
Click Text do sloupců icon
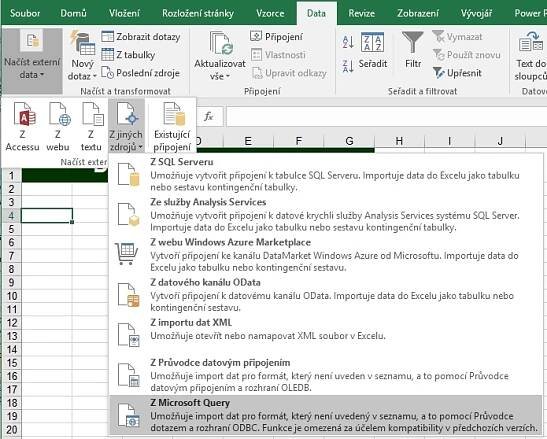[531, 56]
